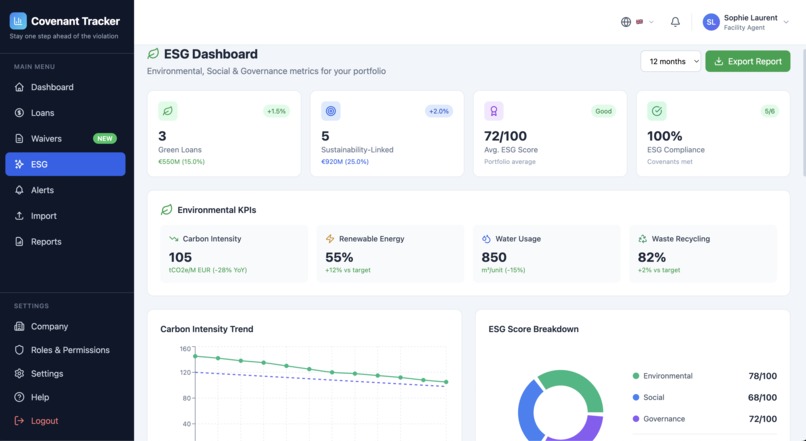Click the Help question-mark icon

[19, 397]
